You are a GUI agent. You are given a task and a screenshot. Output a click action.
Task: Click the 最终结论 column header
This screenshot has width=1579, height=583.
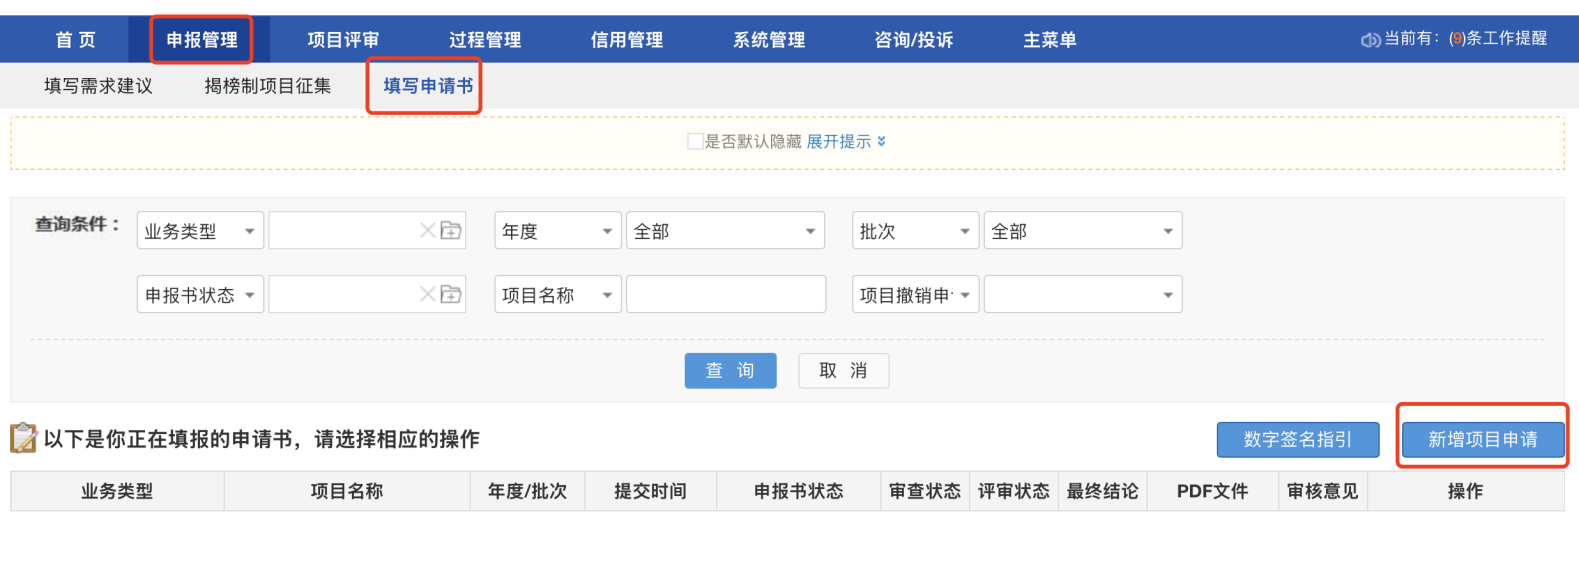(1102, 491)
